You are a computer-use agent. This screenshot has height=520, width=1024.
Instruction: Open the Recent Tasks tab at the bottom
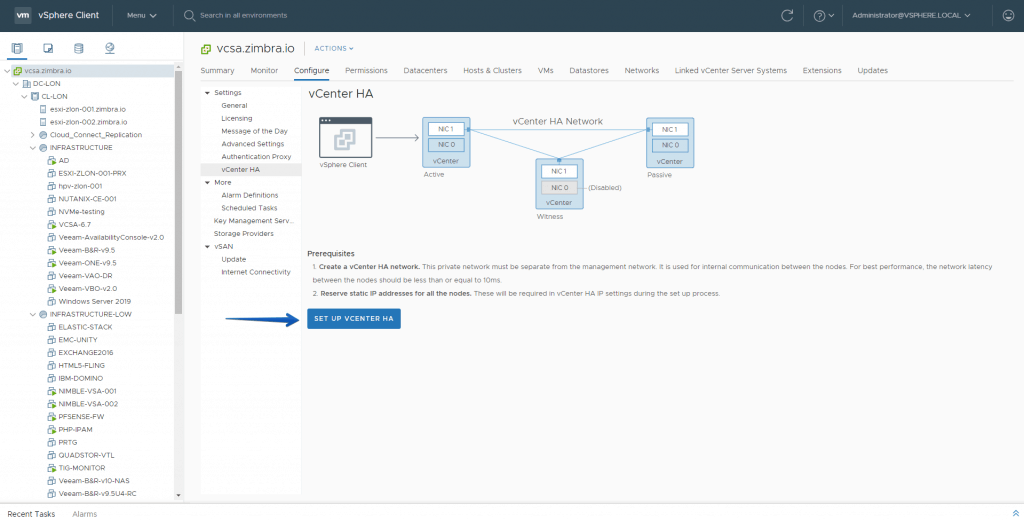click(x=31, y=514)
